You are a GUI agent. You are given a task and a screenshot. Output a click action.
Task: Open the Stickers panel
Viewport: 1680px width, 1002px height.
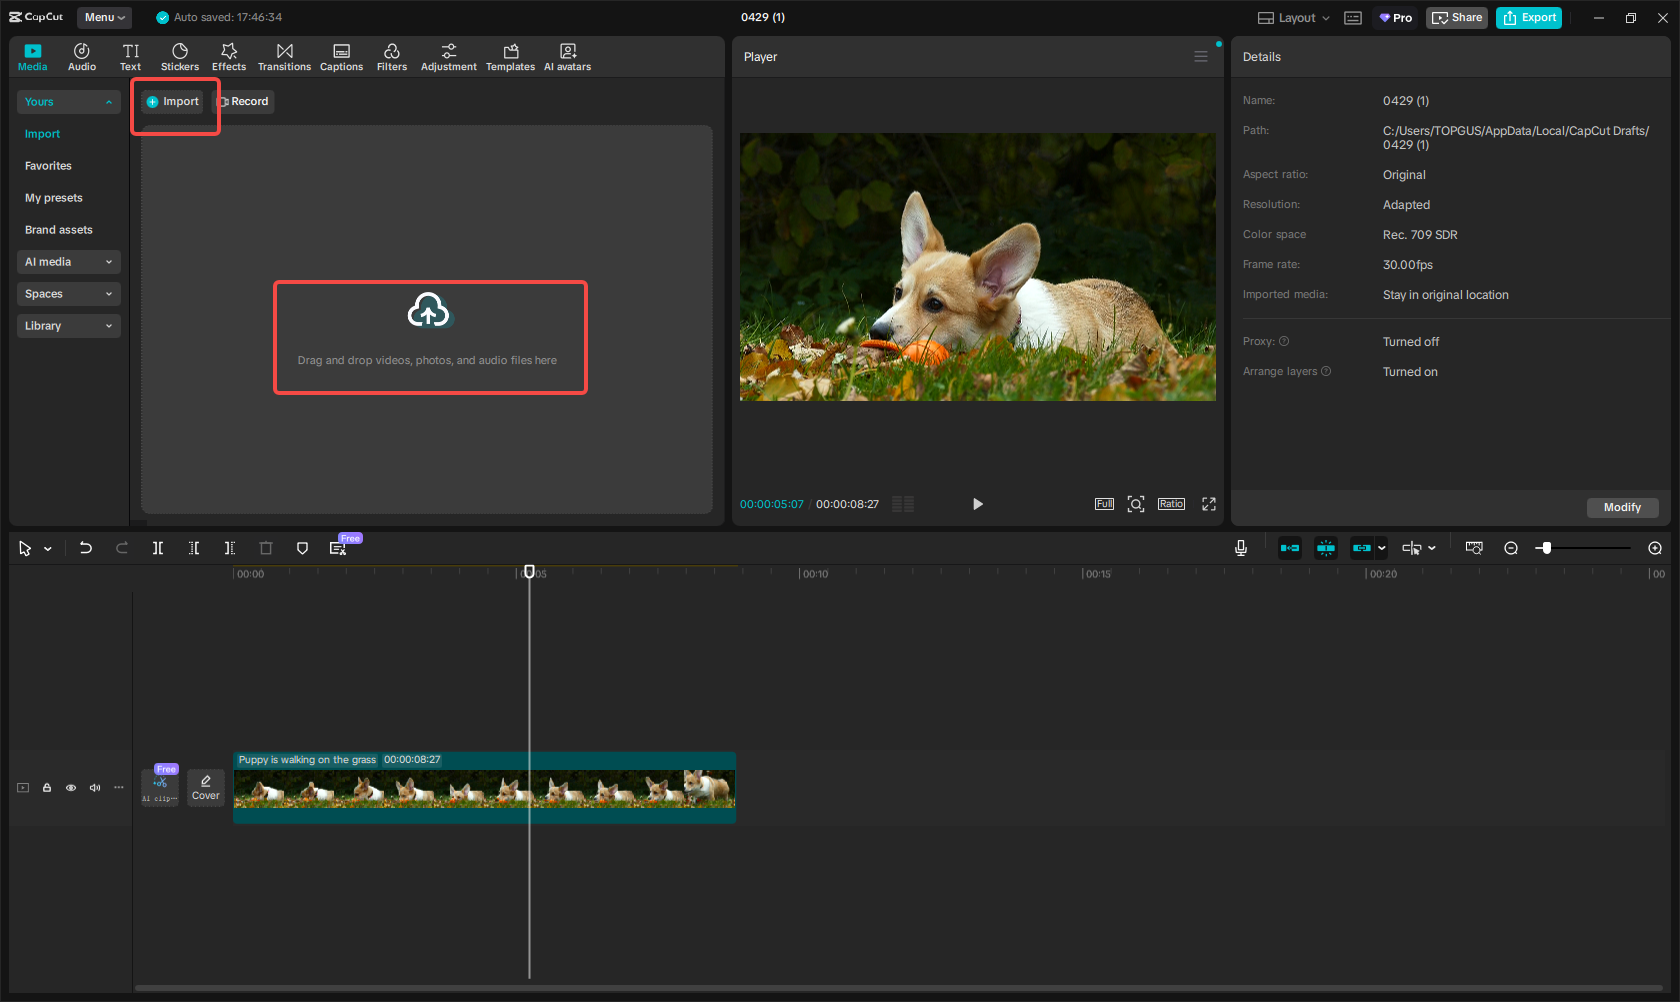(x=180, y=56)
